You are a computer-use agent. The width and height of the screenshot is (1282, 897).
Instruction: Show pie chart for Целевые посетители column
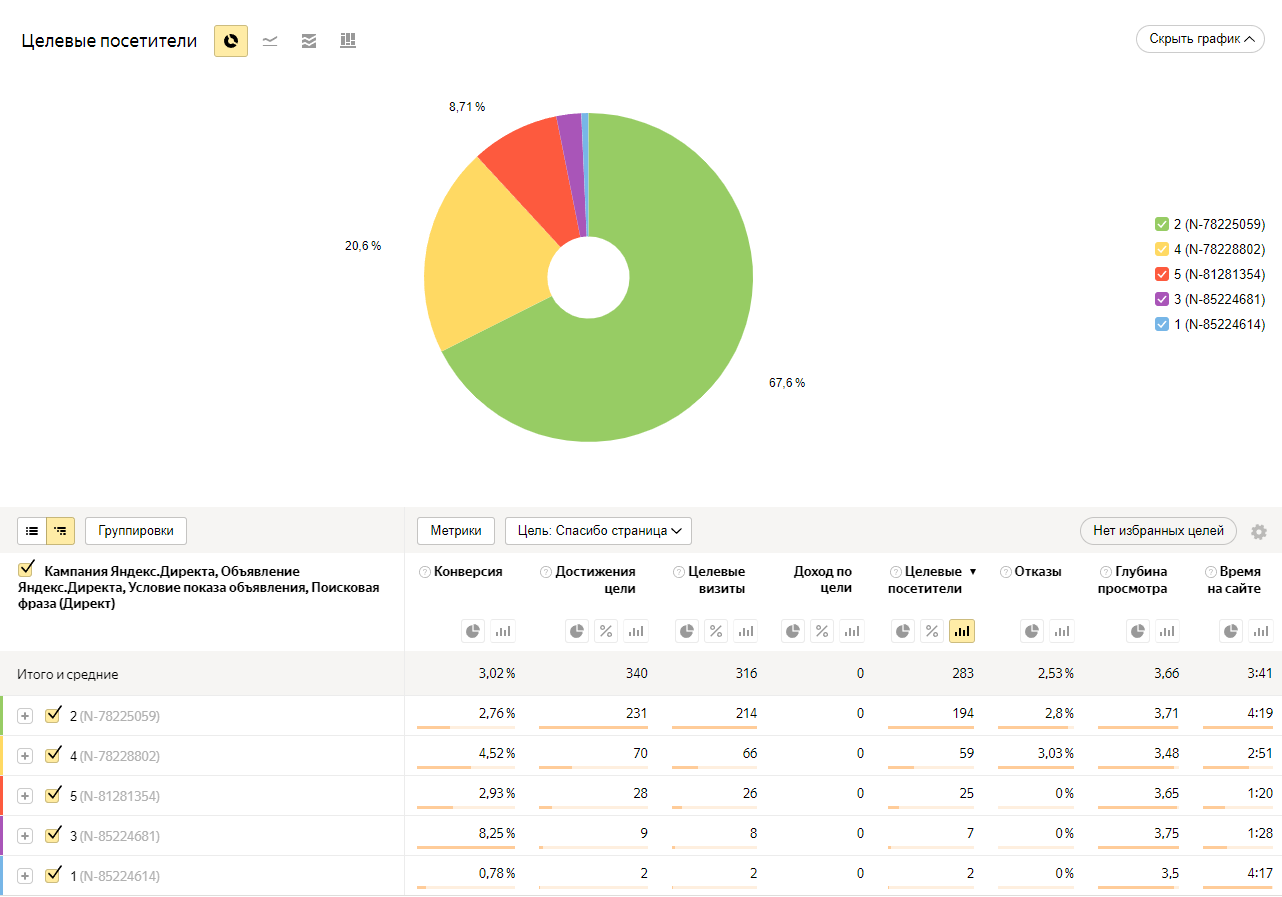904,631
